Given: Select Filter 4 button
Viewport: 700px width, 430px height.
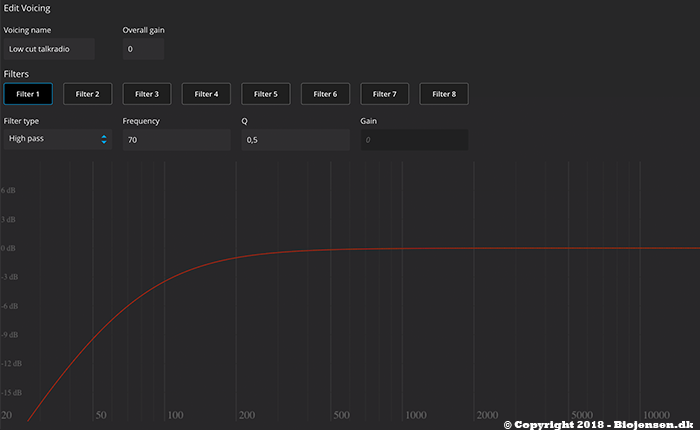Looking at the screenshot, I should pyautogui.click(x=206, y=94).
